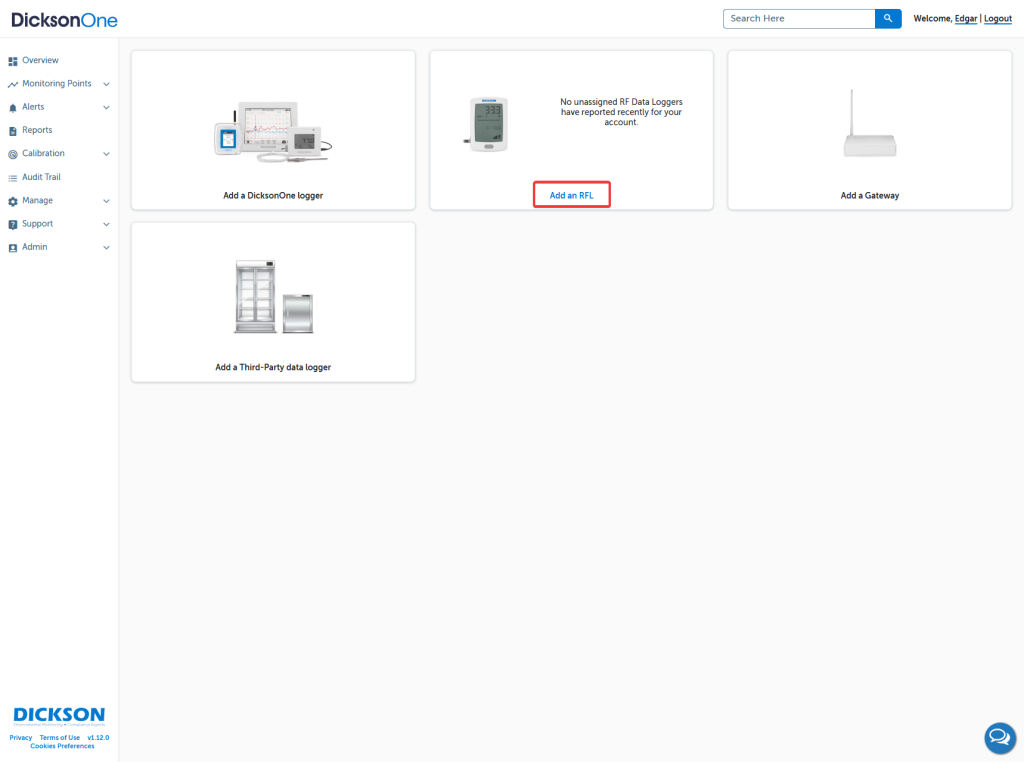Click the Calibration target icon
Screen dimensions: 1024x762
click(x=13, y=154)
